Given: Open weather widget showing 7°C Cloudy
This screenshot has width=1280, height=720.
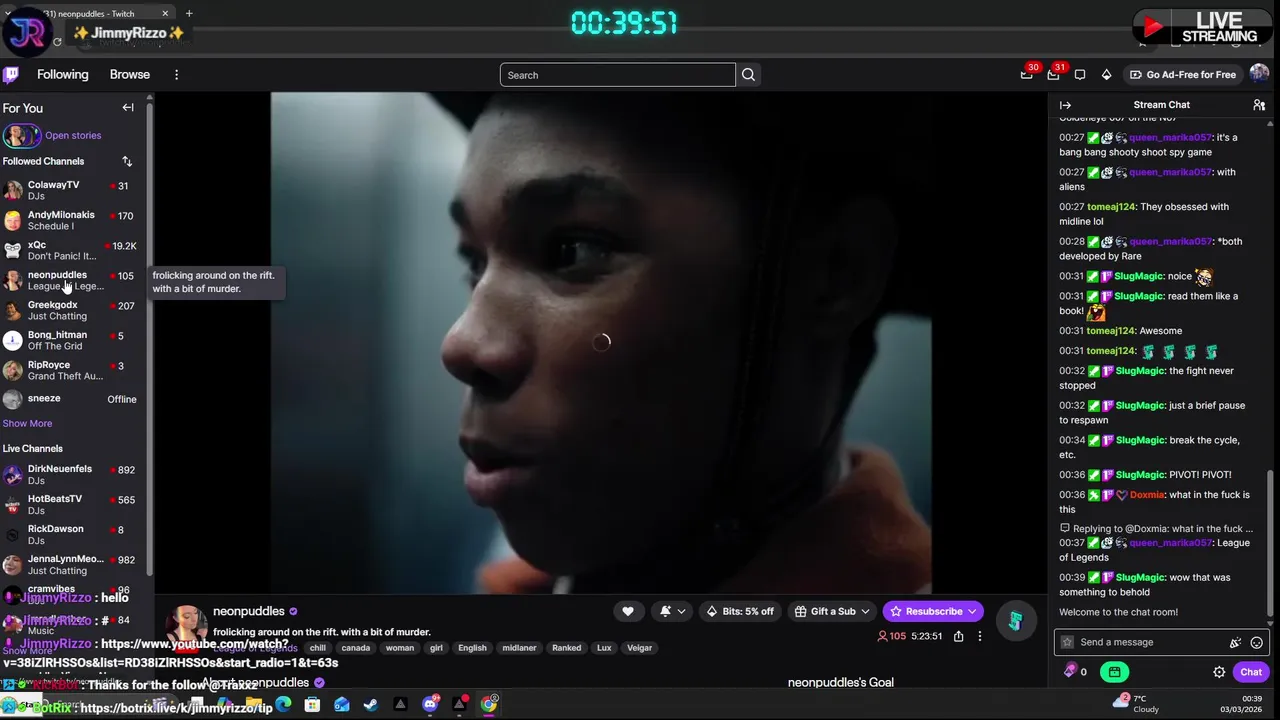Looking at the screenshot, I should [x=1138, y=704].
